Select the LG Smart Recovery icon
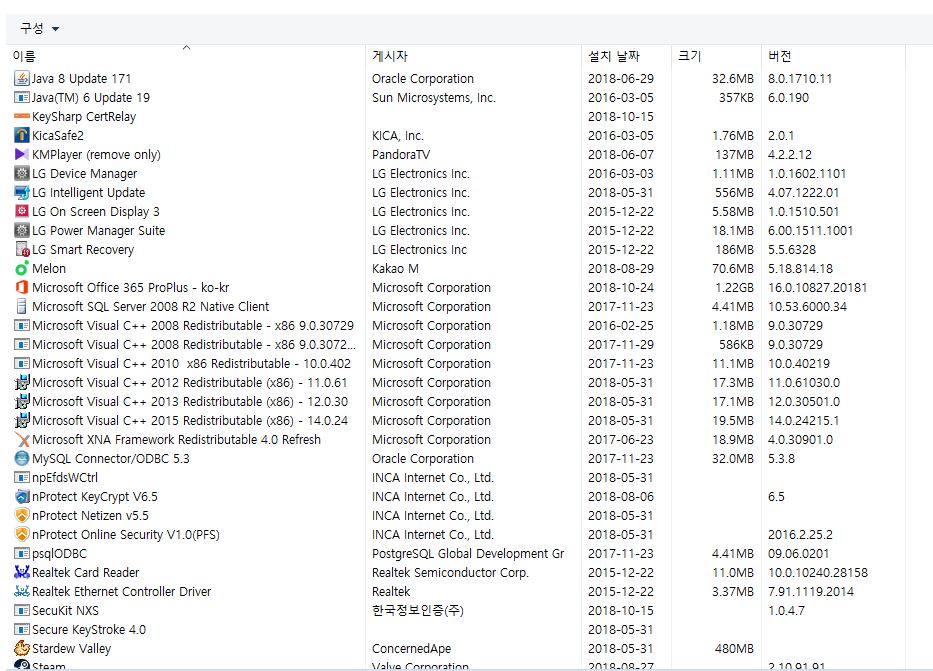The height and width of the screenshot is (671, 933). (22, 249)
